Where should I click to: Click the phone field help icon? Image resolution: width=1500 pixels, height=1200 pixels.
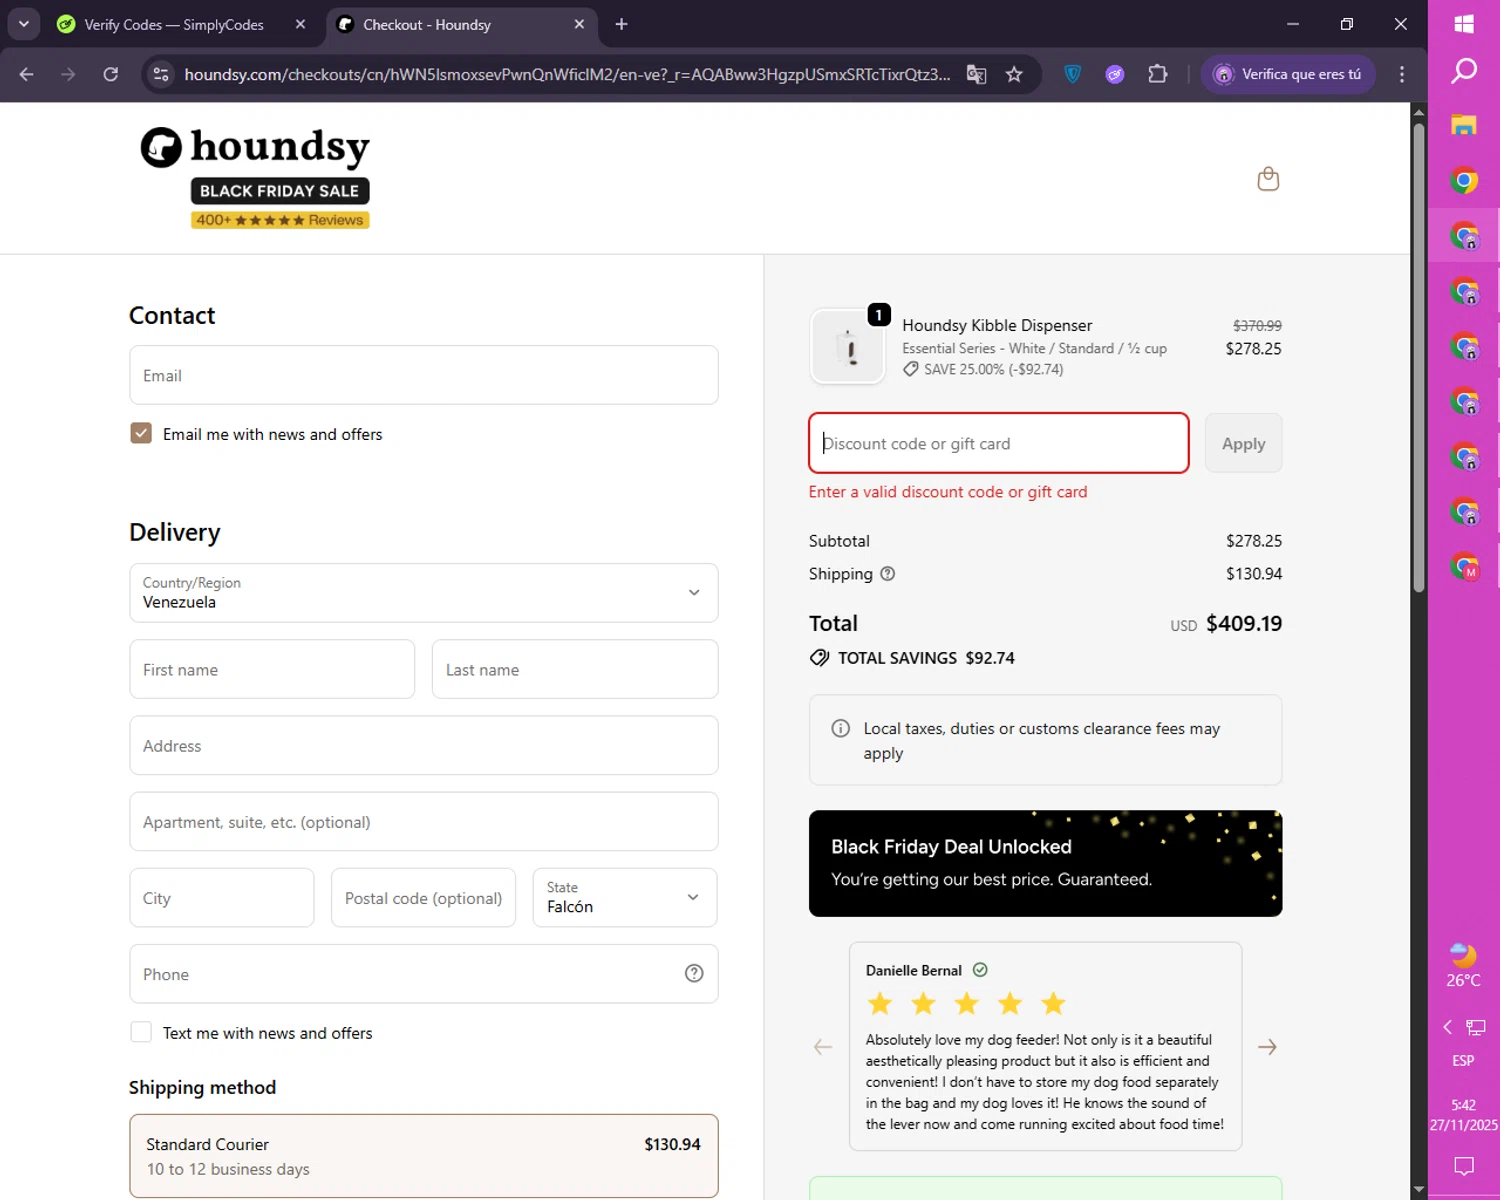(x=694, y=974)
